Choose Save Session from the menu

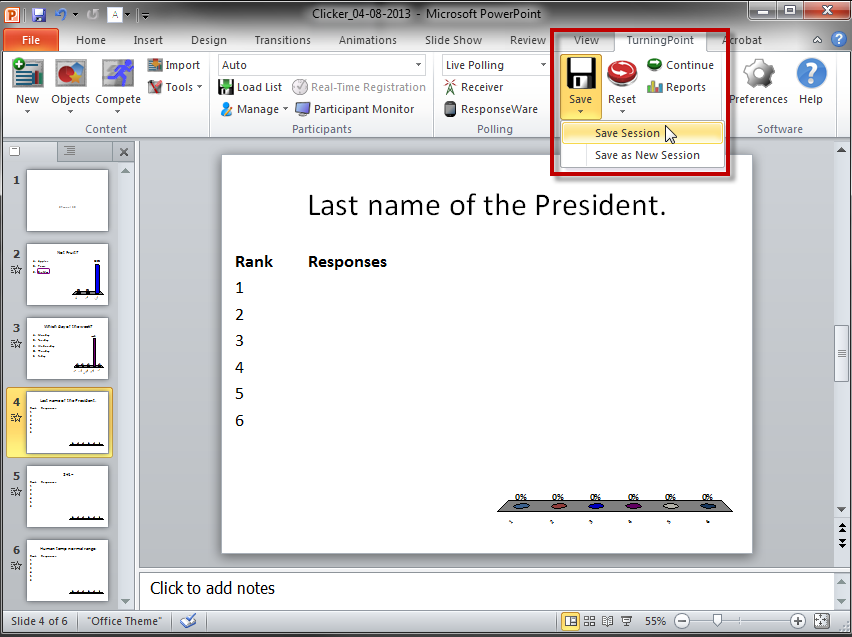642,133
